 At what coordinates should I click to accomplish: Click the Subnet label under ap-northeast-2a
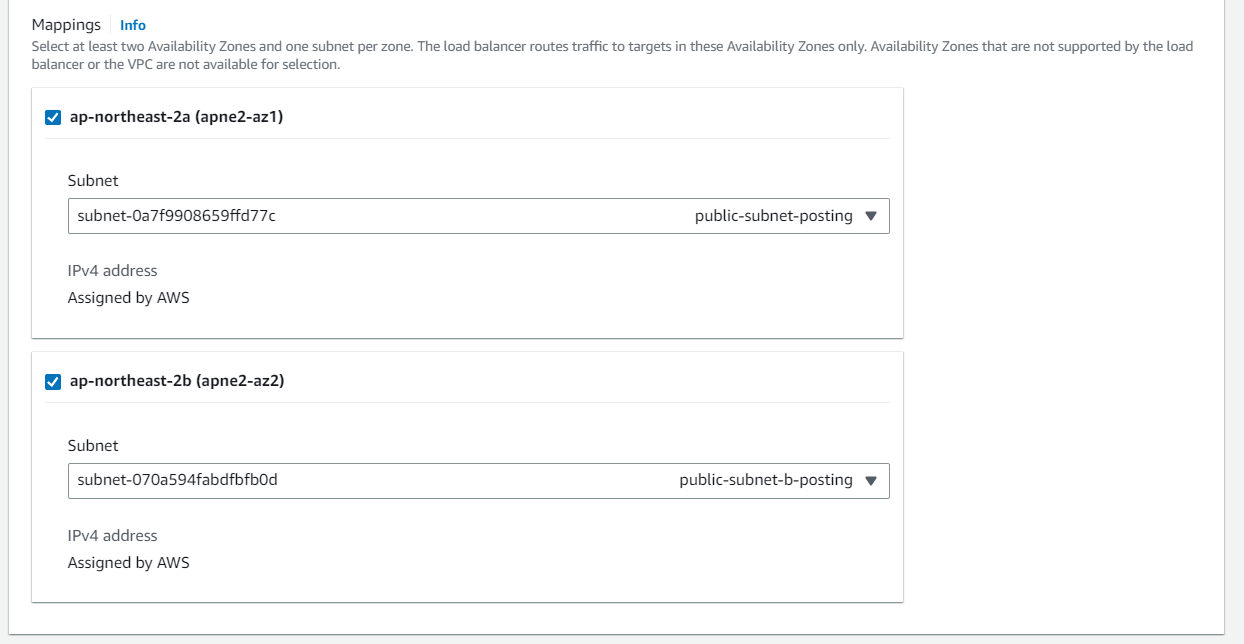click(x=93, y=181)
